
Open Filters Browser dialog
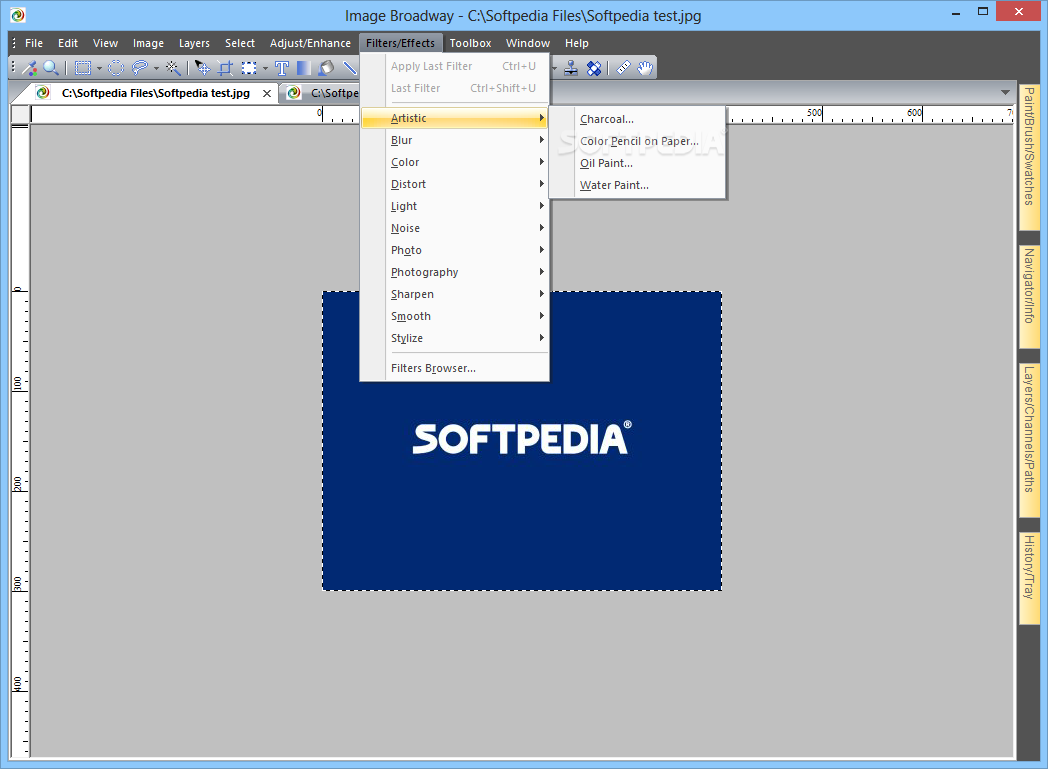pos(454,368)
